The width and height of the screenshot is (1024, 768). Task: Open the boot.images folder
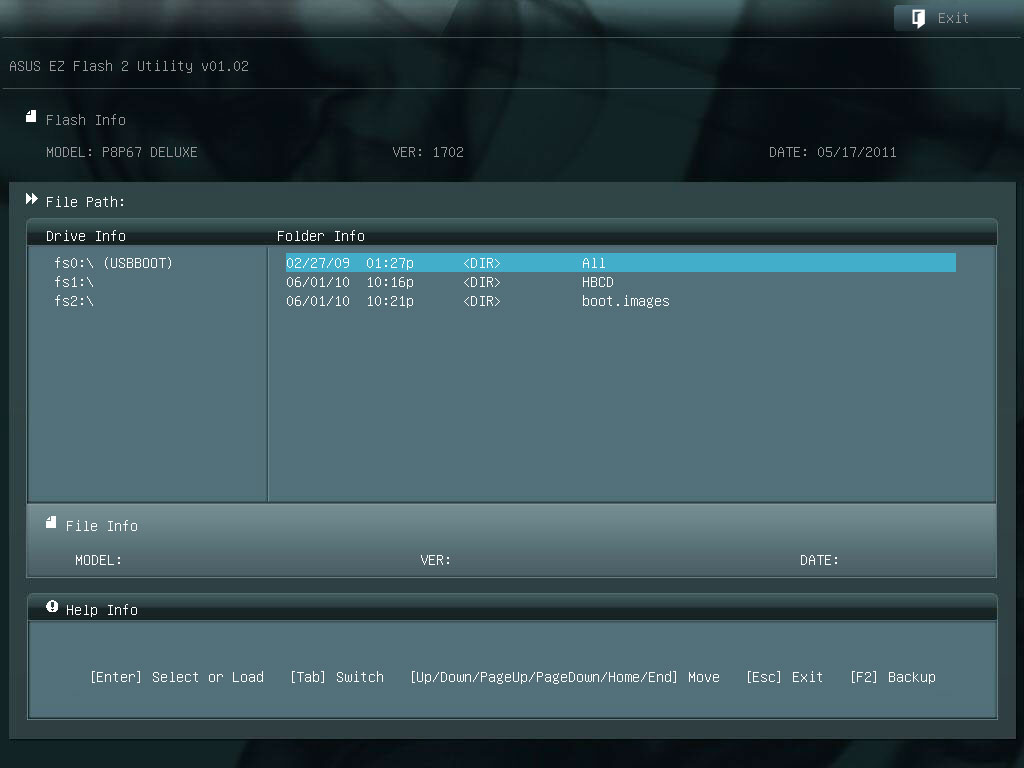point(626,301)
